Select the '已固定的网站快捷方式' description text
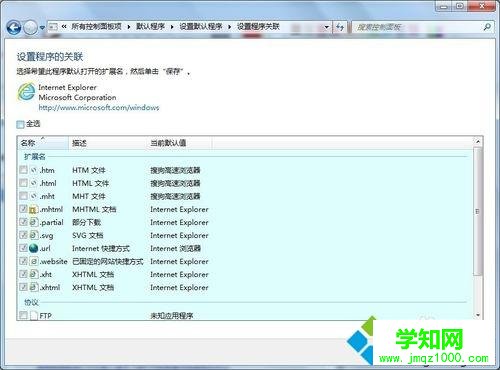Viewport: 500px width, 370px height. [108, 261]
